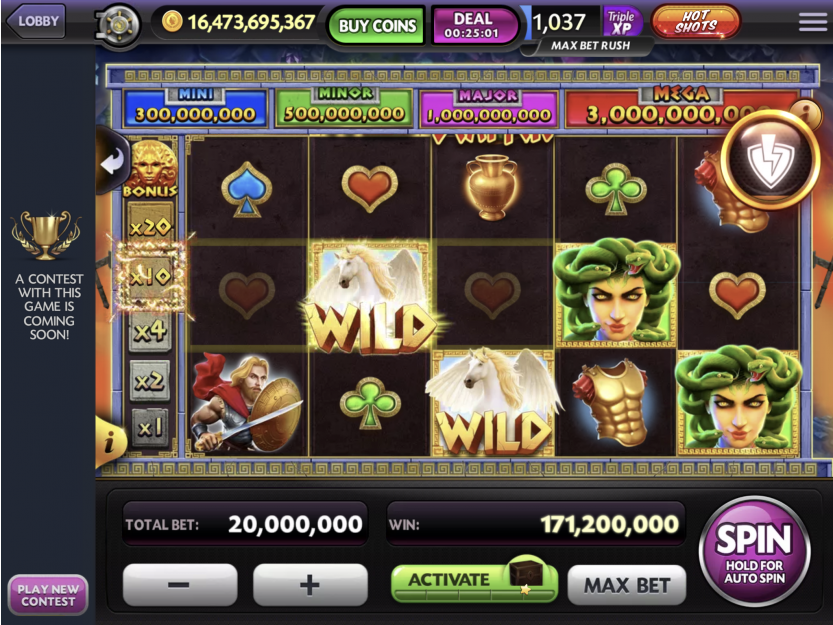Tap the Medusa Bonus head icon
This screenshot has width=833, height=625.
pyautogui.click(x=151, y=169)
